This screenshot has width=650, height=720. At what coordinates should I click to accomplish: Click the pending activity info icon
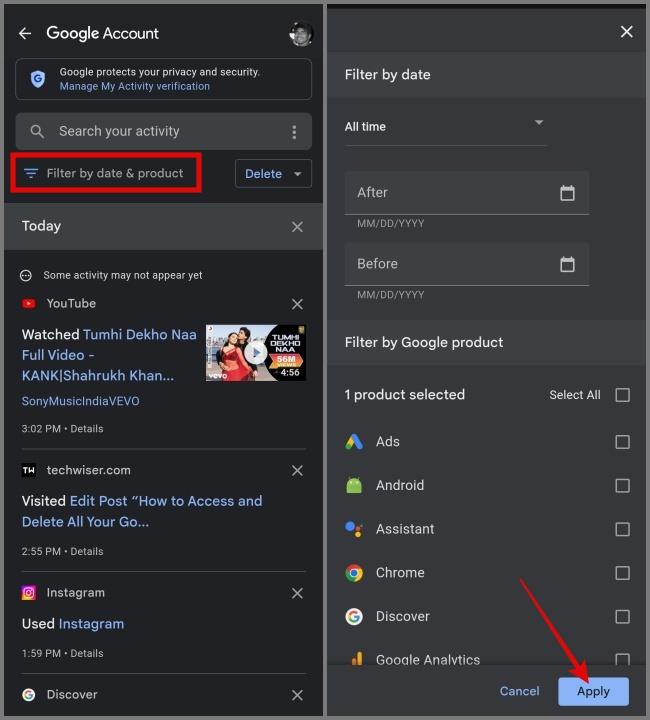26,276
